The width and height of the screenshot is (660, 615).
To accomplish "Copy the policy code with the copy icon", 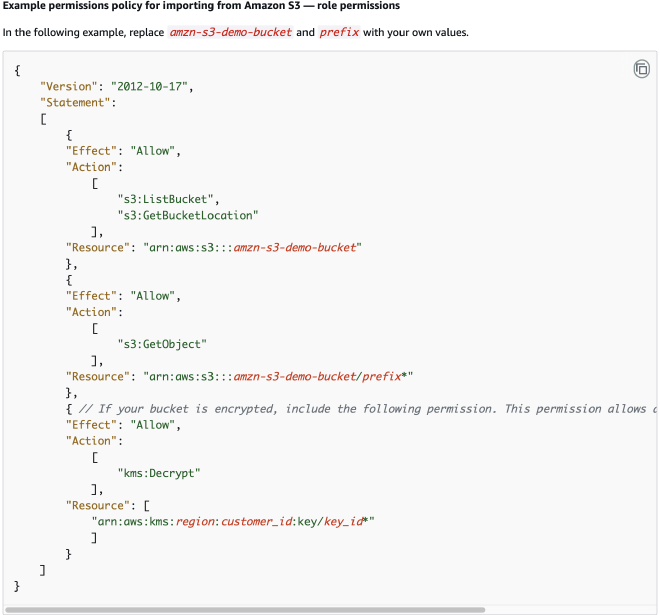I will coord(641,69).
